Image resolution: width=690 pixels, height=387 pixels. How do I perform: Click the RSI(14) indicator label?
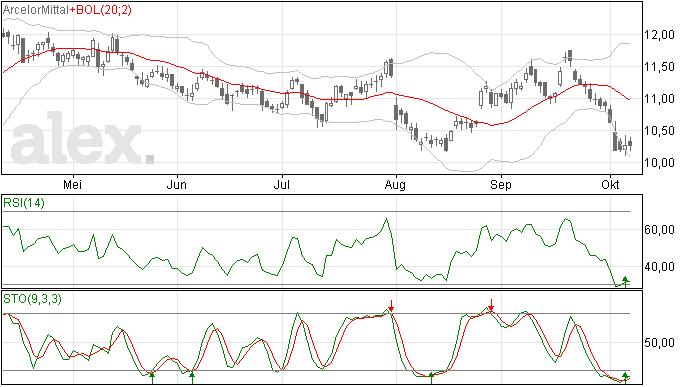[24, 203]
